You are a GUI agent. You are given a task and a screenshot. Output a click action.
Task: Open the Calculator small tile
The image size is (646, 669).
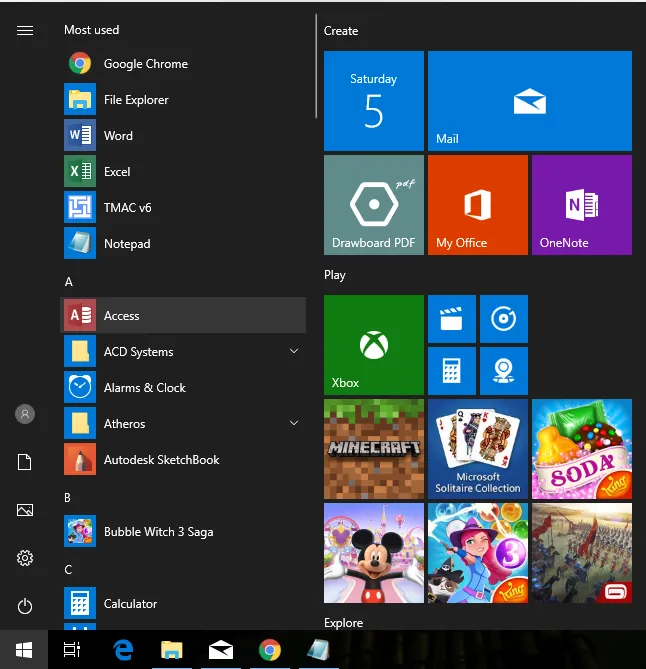pos(451,371)
